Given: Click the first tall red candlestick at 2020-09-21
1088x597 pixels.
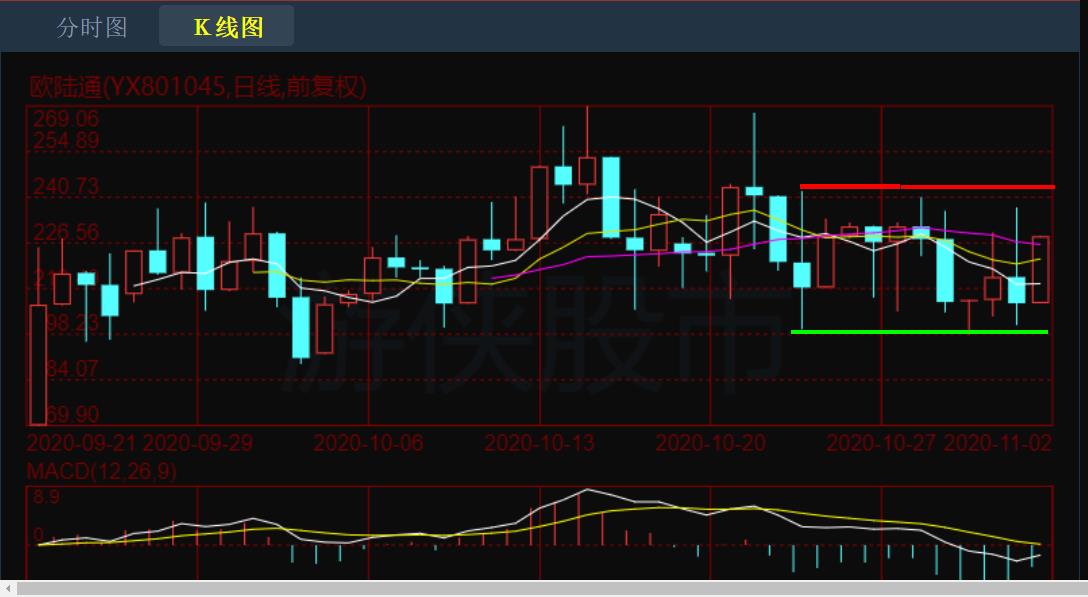Looking at the screenshot, I should [38, 364].
